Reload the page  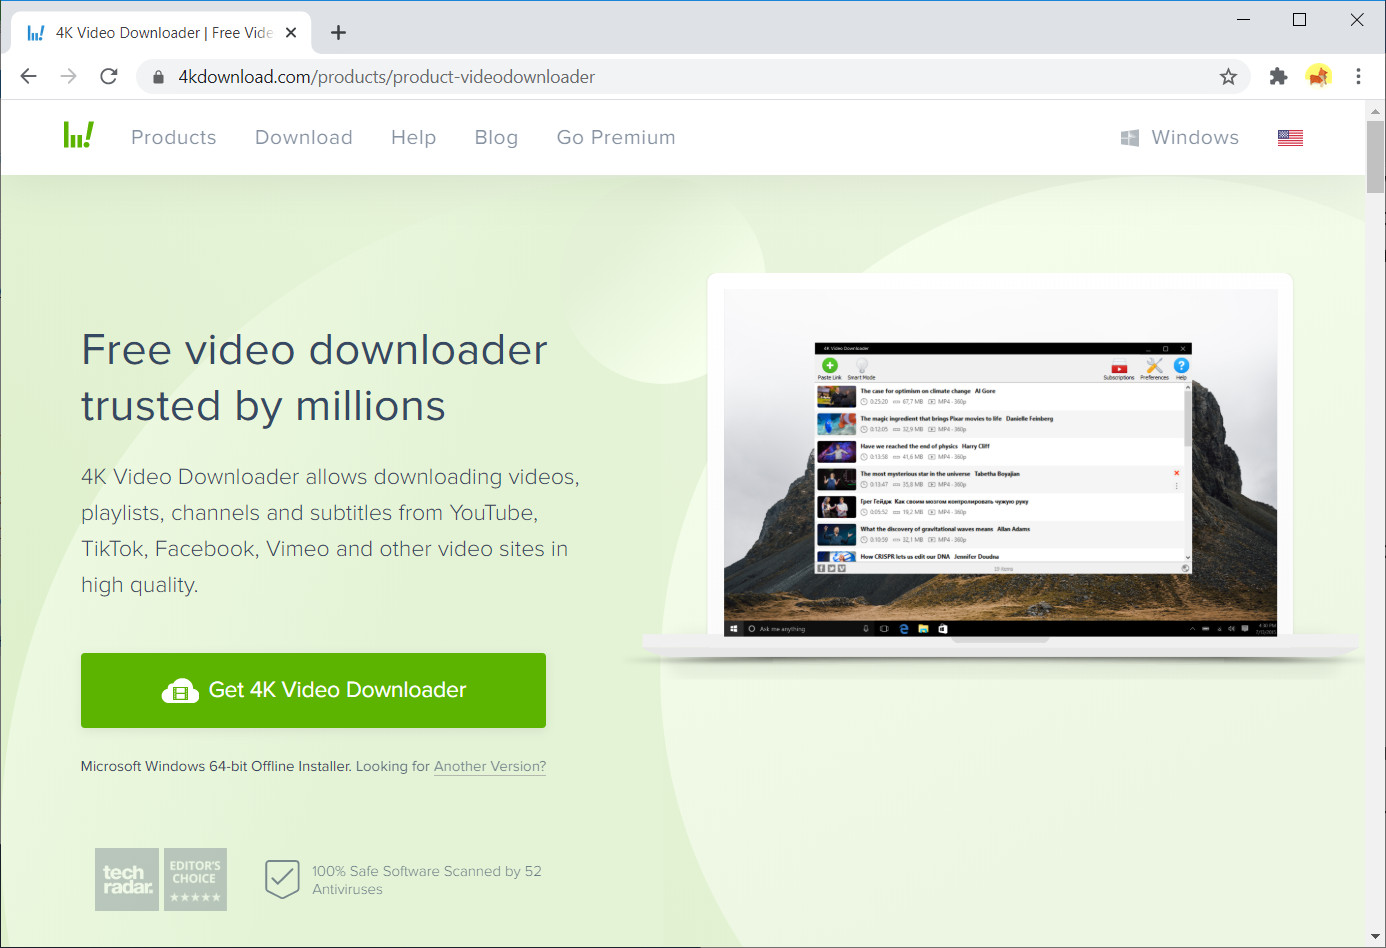pyautogui.click(x=109, y=77)
